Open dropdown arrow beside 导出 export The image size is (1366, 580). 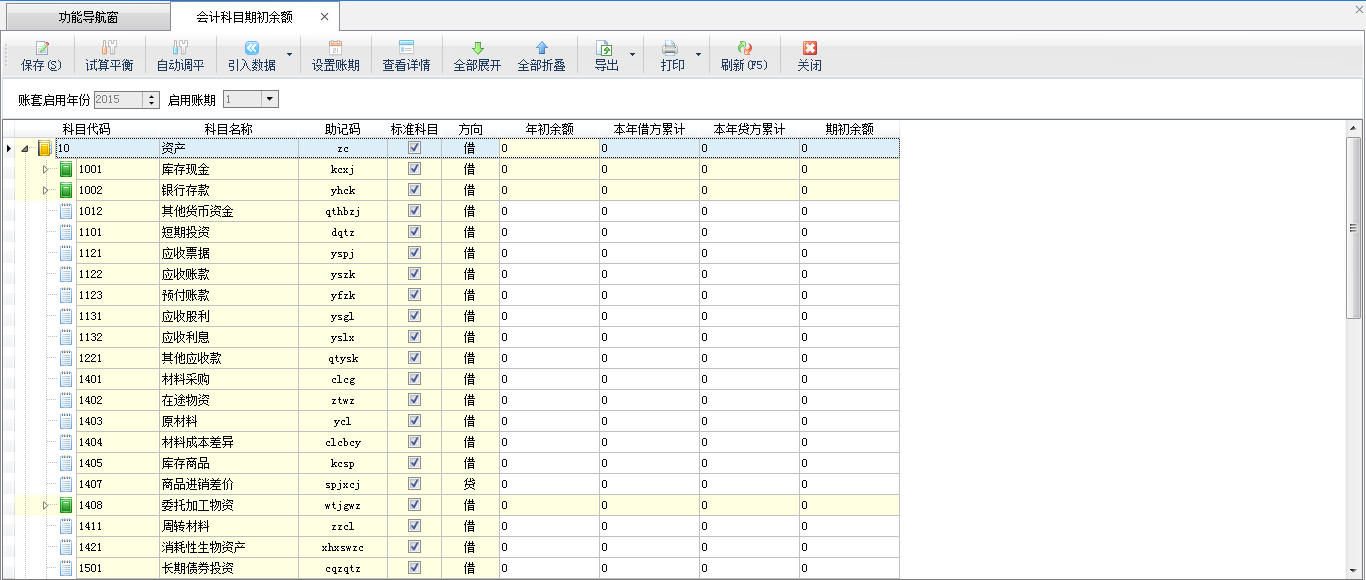click(x=632, y=56)
